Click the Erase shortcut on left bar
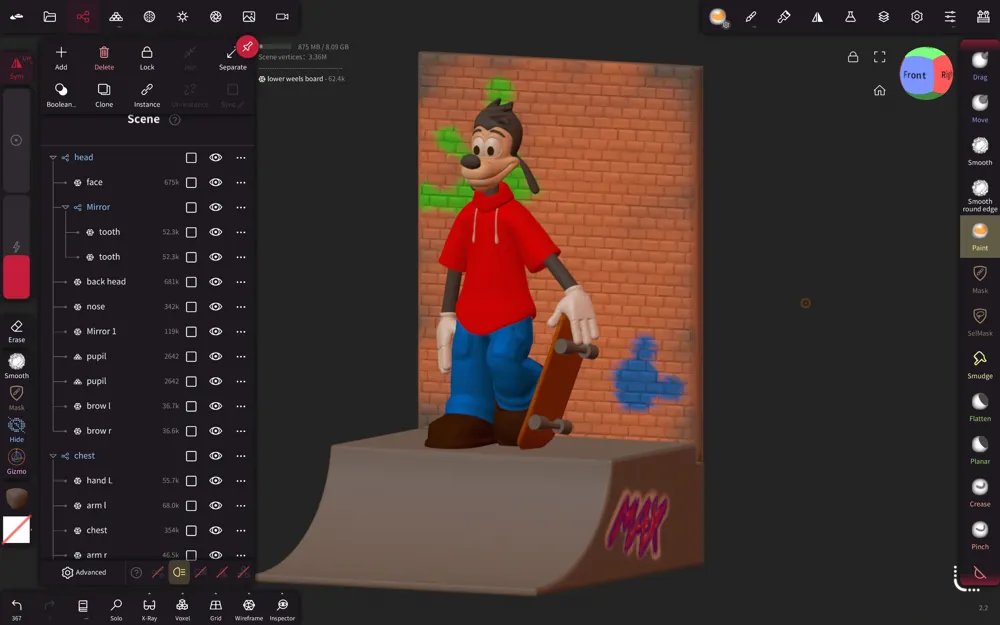The image size is (1000, 625). pyautogui.click(x=17, y=331)
